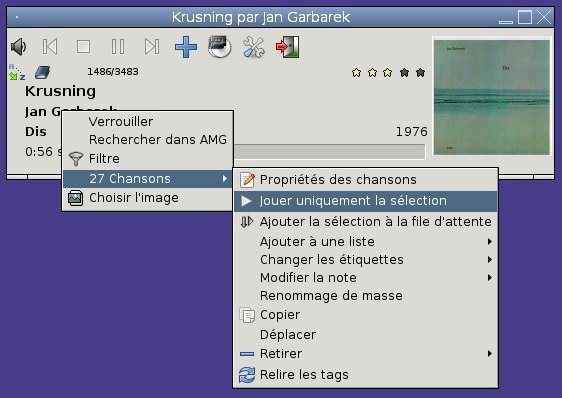This screenshot has width=562, height=398.
Task: Set rating to four stars
Action: point(404,73)
